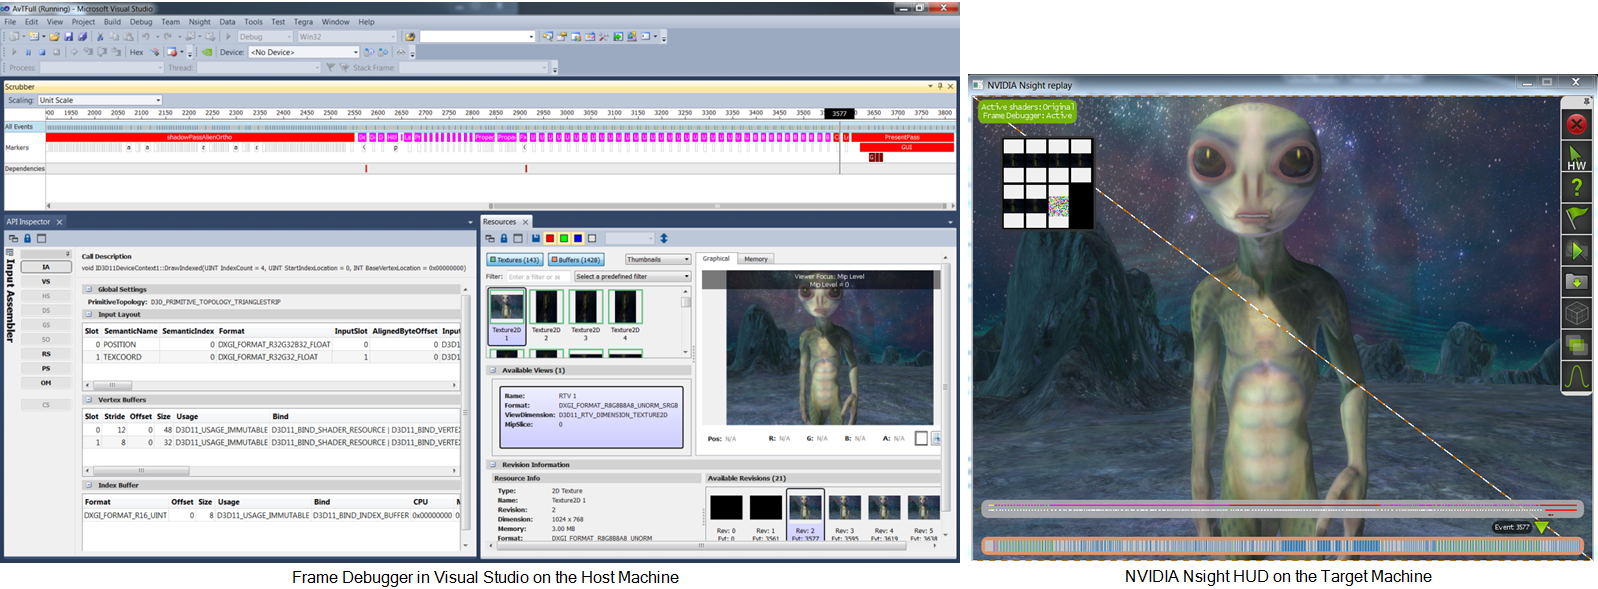The height and width of the screenshot is (589, 1598).
Task: Collapse the Revision Information section
Action: coord(493,464)
